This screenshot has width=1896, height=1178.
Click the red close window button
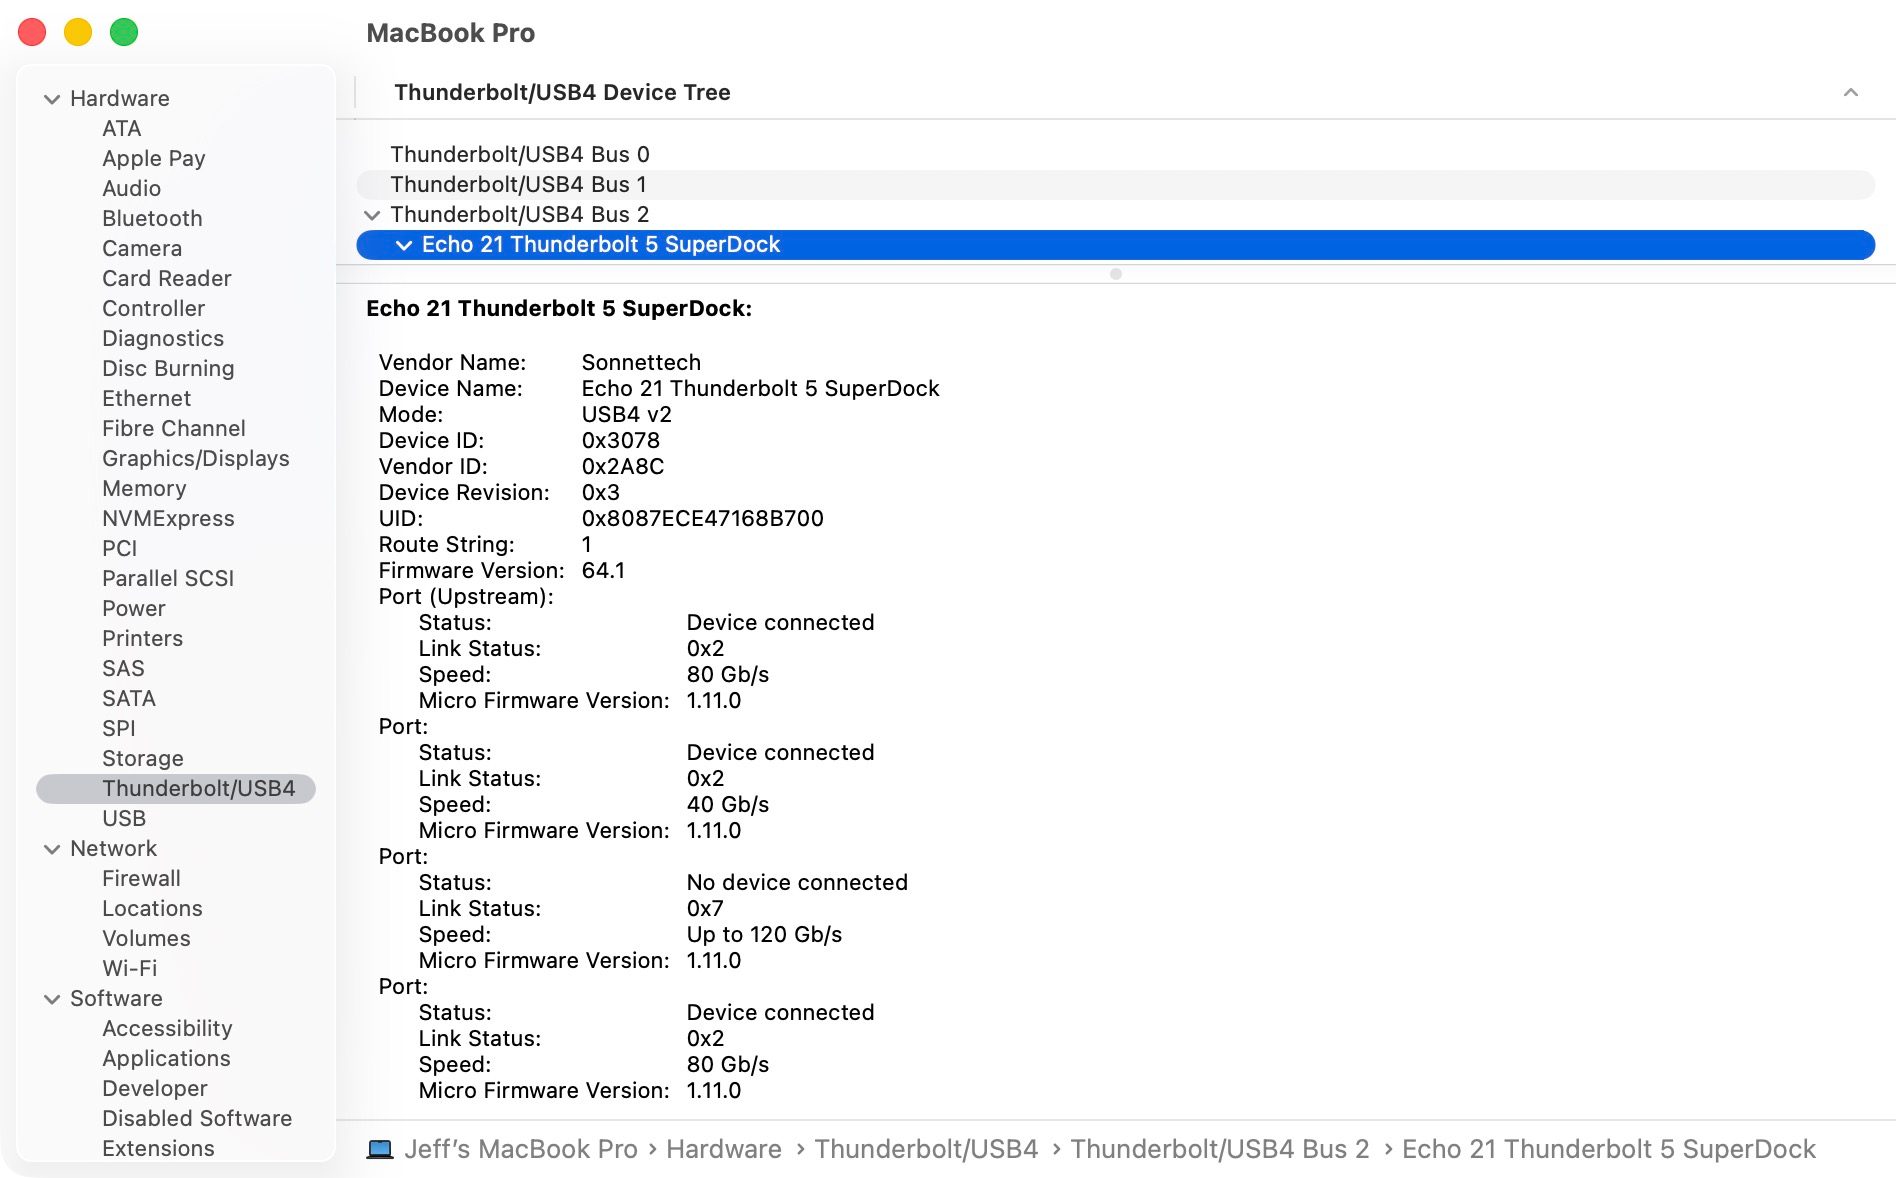coord(32,32)
